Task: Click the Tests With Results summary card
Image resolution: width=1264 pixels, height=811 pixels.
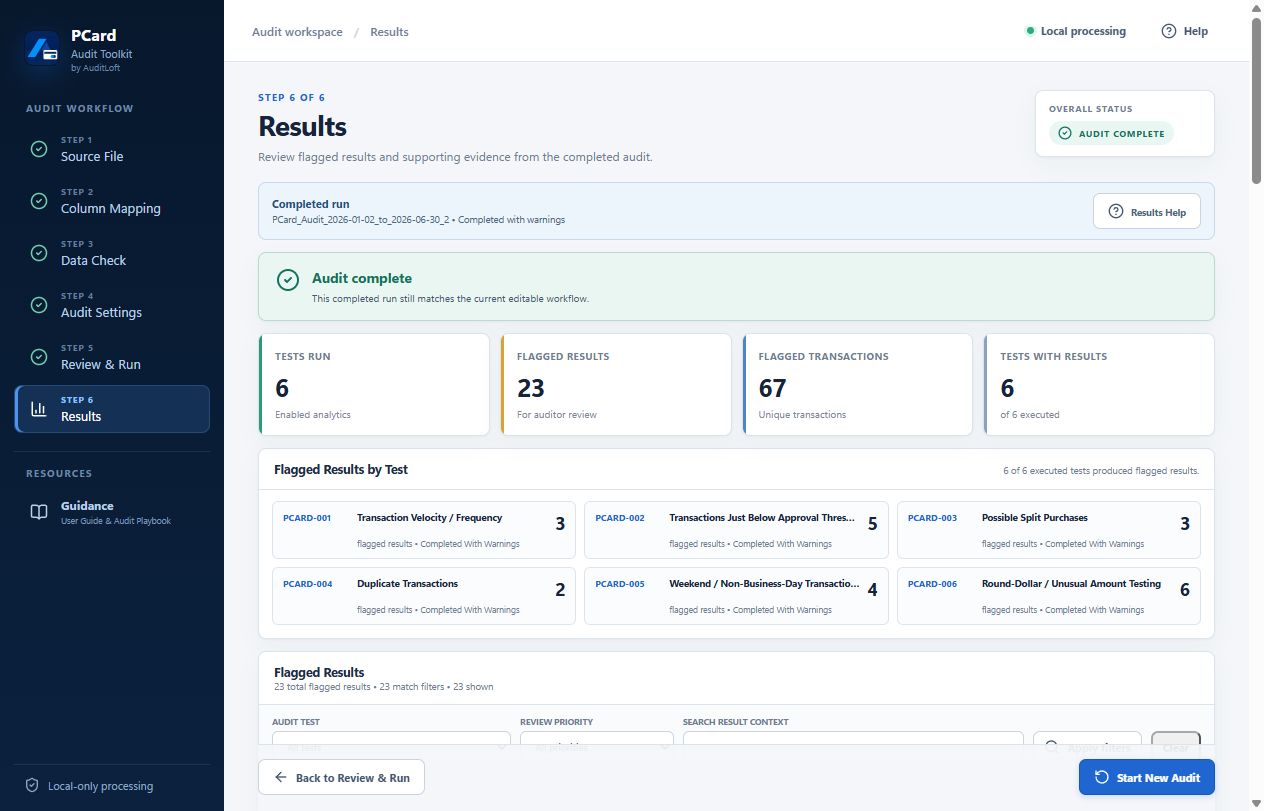Action: pyautogui.click(x=1100, y=385)
